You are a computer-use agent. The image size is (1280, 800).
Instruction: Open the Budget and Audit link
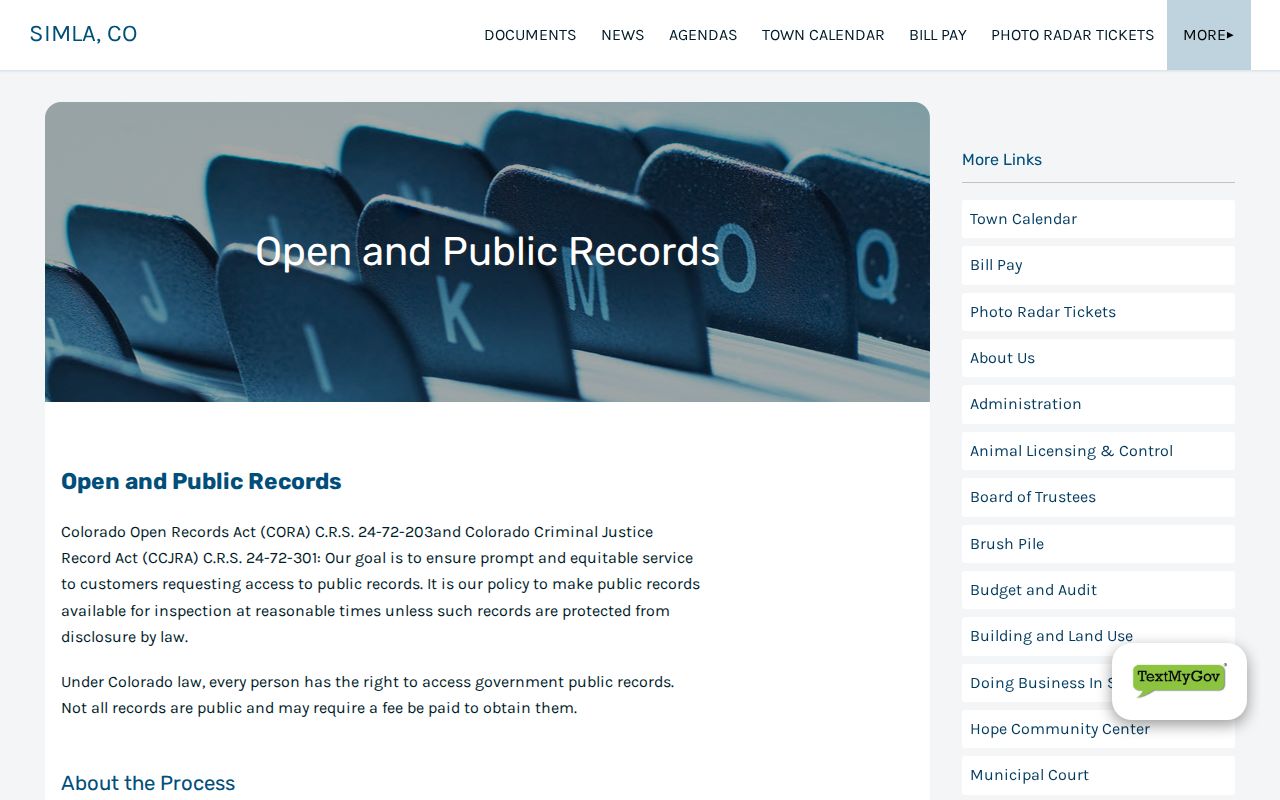[x=1098, y=590]
